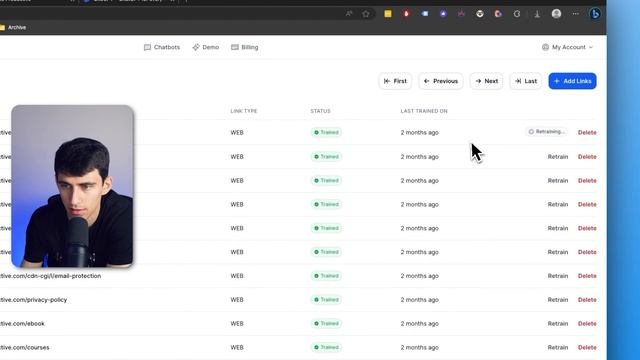
Task: Click the Previous page button
Action: 441,81
